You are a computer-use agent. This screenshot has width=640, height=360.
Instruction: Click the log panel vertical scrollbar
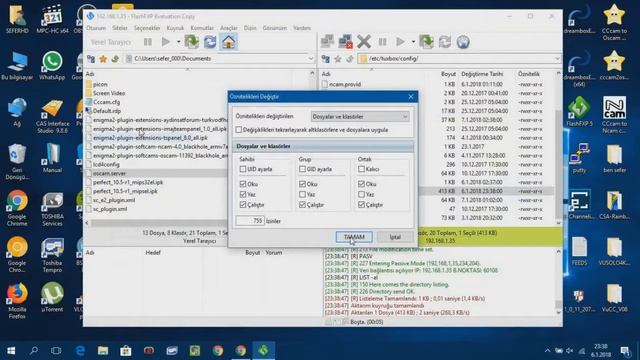pos(558,282)
